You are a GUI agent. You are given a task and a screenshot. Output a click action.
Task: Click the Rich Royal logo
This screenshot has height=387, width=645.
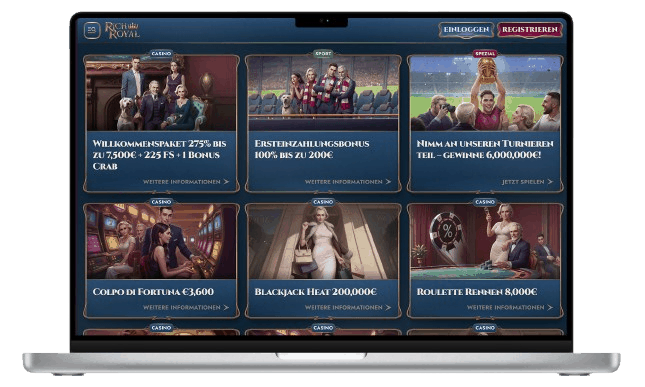click(x=122, y=30)
